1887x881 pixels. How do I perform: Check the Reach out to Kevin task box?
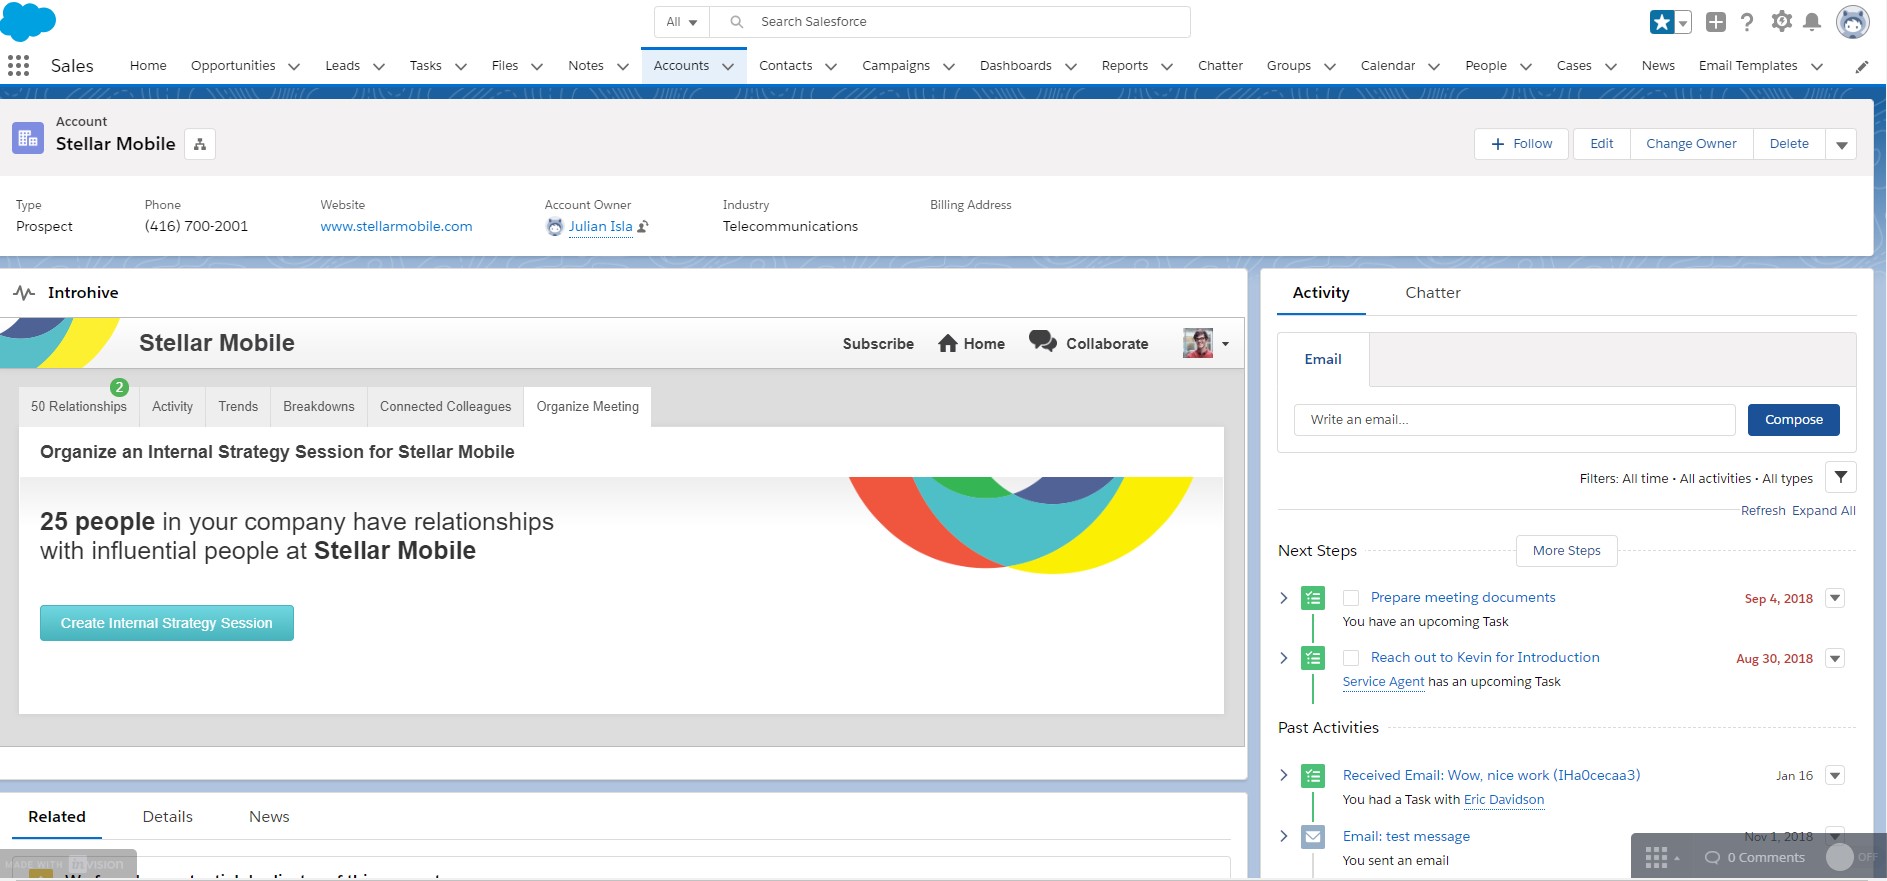point(1351,658)
